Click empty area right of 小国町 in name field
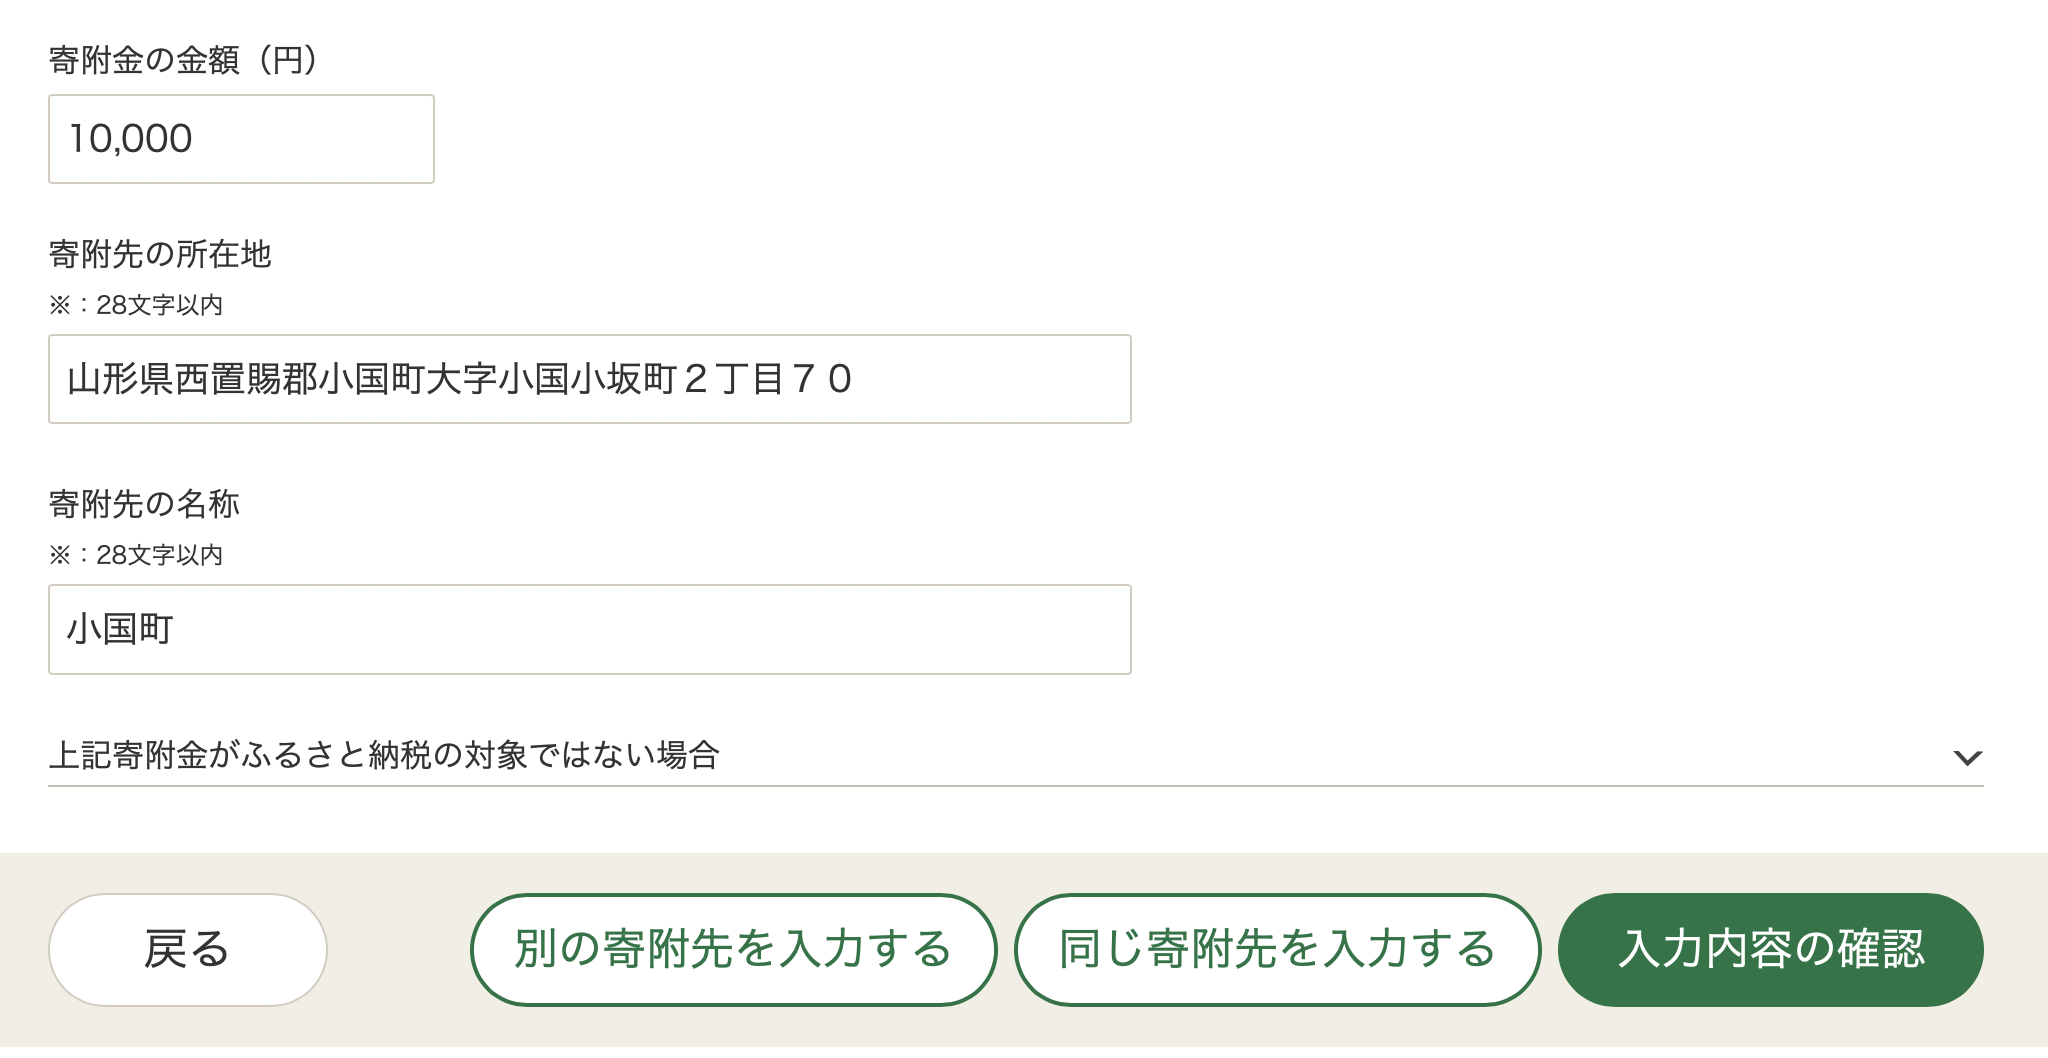Viewport: 2048px width, 1058px height. click(x=650, y=629)
